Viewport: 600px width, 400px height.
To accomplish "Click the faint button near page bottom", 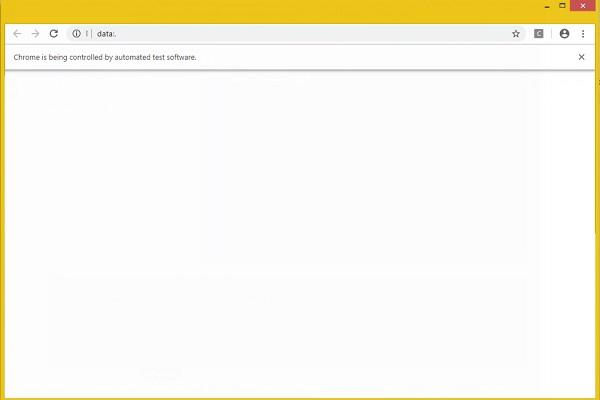I will (160, 373).
